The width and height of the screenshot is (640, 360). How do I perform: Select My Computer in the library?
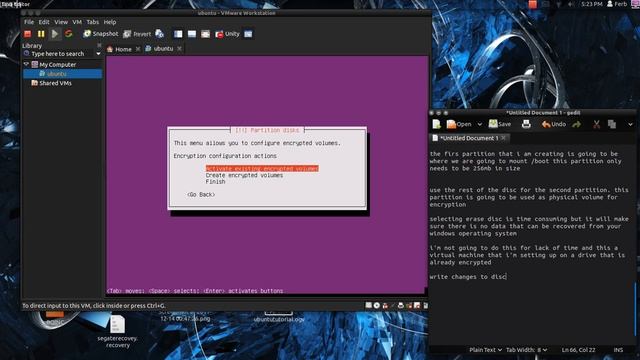(x=57, y=64)
